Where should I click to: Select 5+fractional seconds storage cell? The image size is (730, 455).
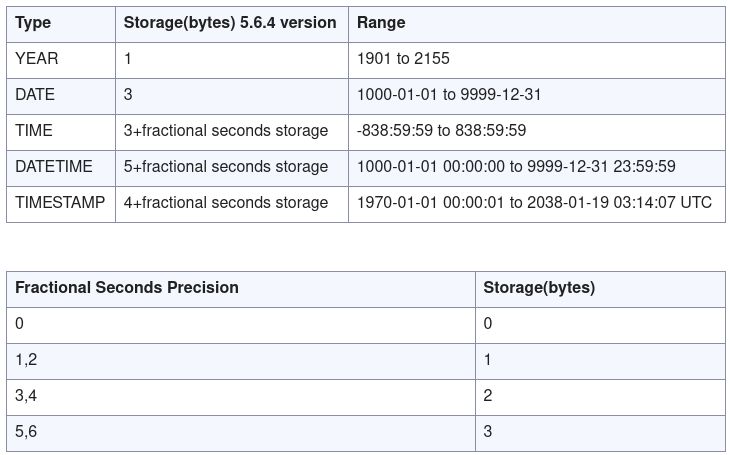point(226,166)
